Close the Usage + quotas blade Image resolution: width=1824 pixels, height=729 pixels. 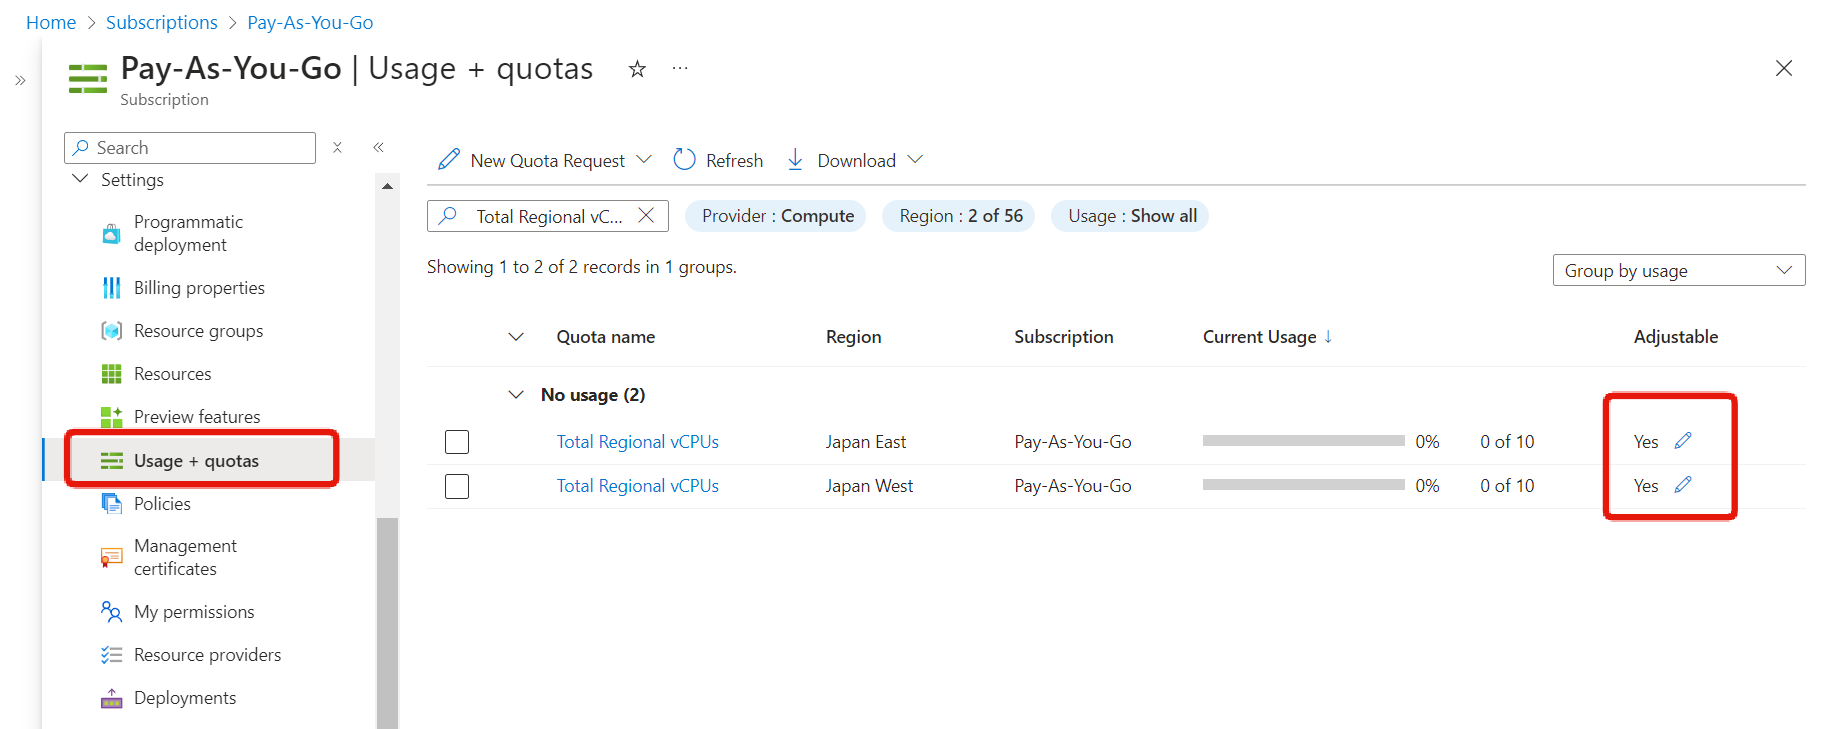coord(1784,68)
